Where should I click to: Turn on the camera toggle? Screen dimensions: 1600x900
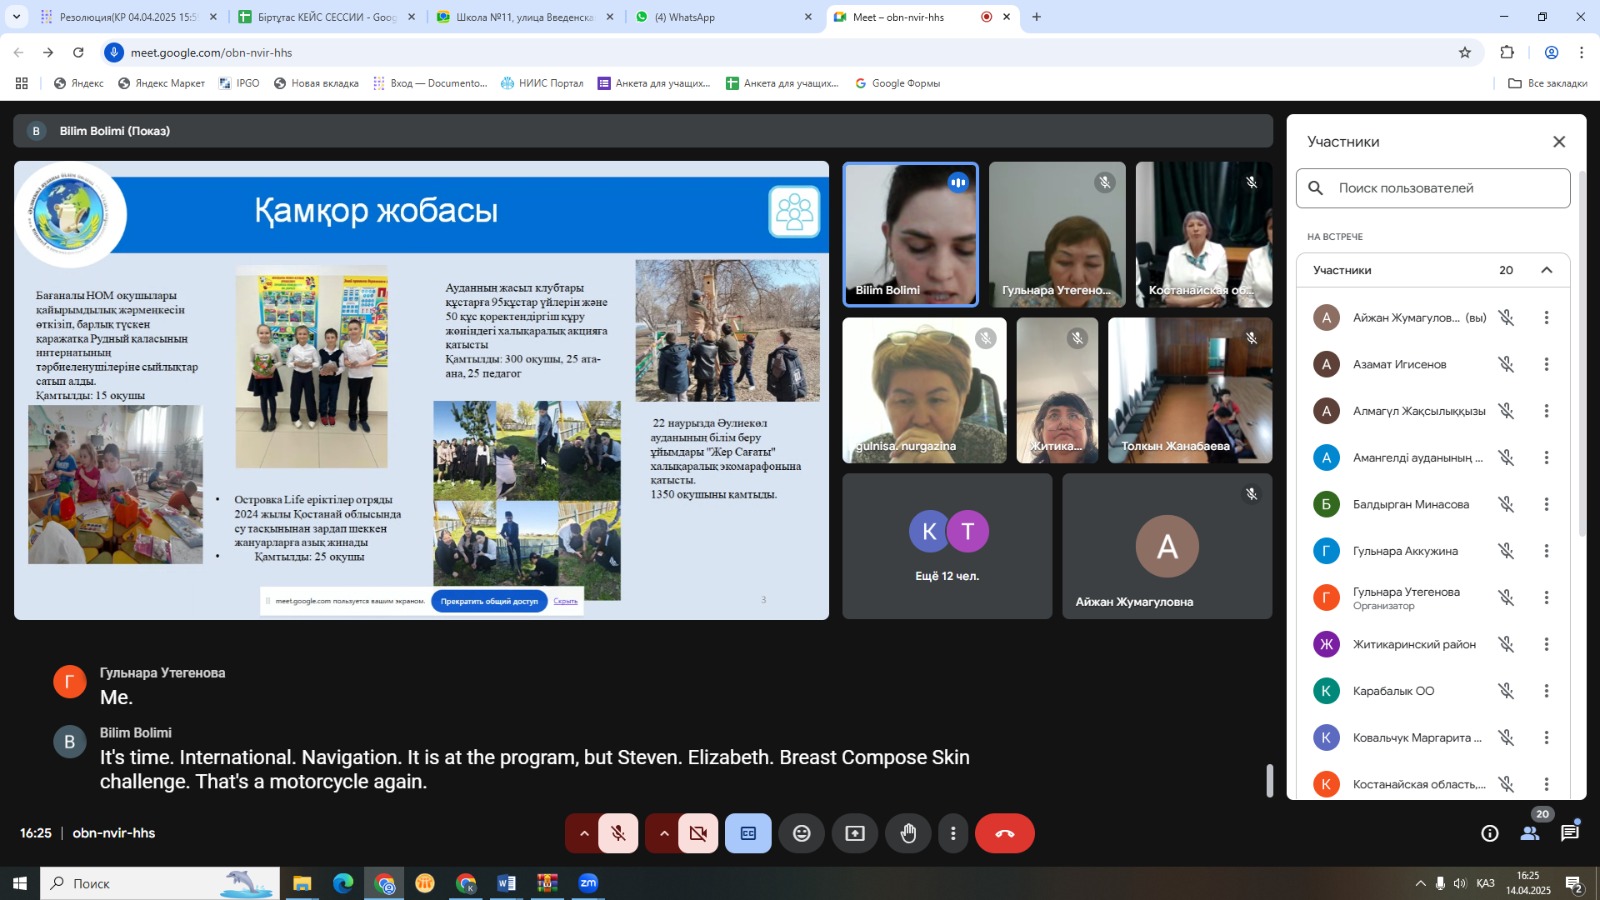[x=698, y=833]
